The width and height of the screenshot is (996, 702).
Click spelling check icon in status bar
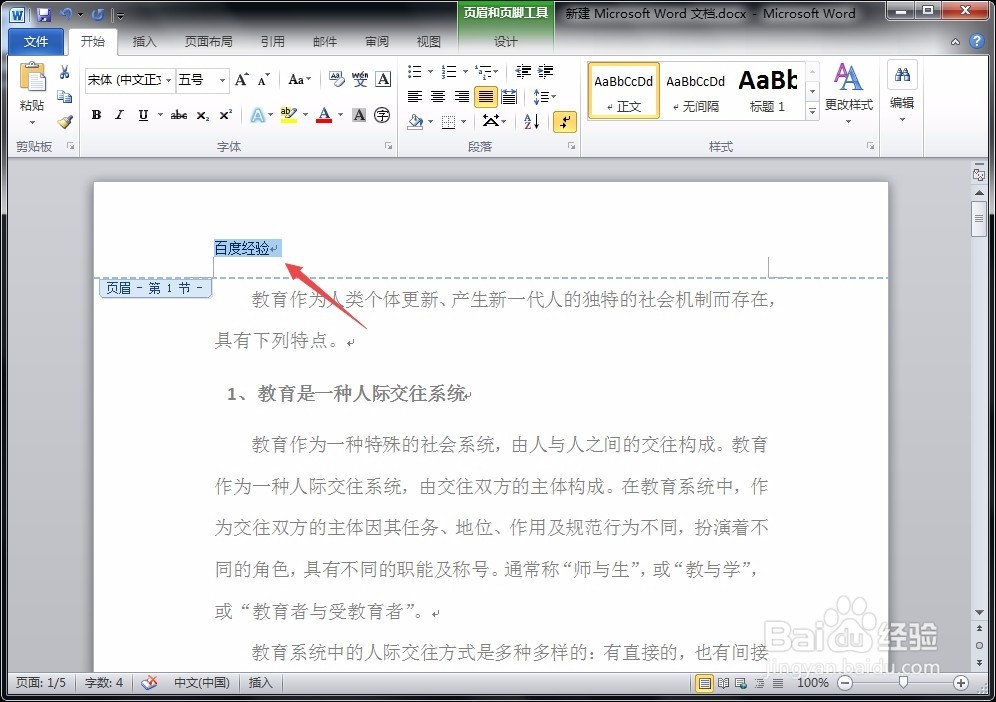149,683
